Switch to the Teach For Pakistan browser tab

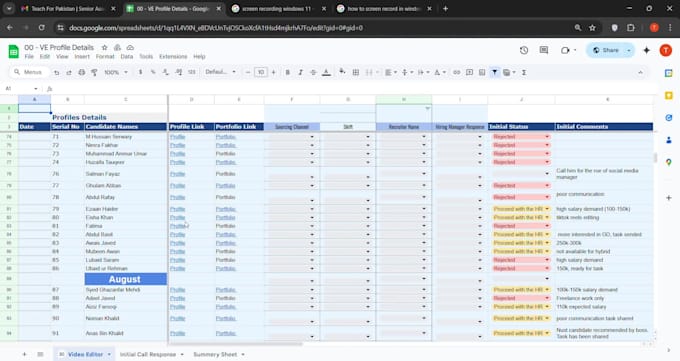point(68,9)
